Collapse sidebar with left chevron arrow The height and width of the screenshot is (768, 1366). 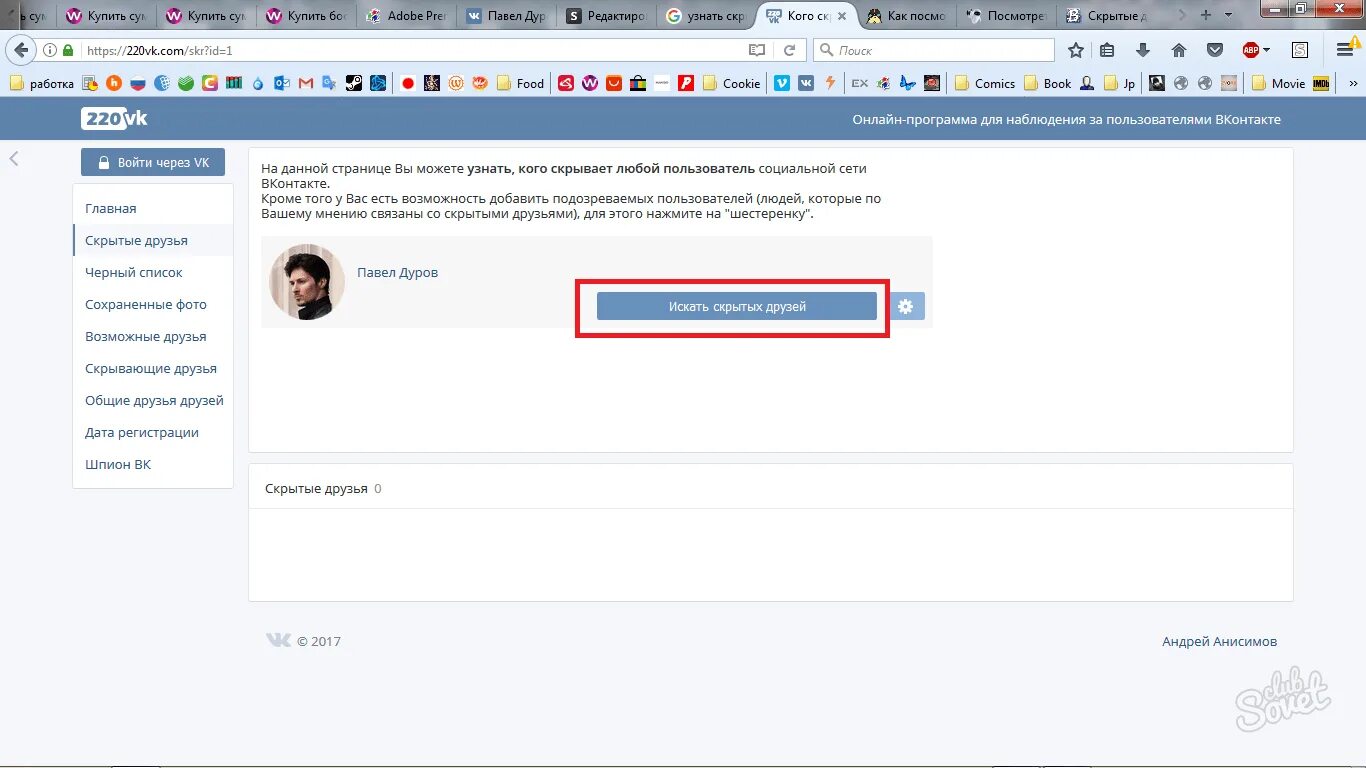(14, 158)
